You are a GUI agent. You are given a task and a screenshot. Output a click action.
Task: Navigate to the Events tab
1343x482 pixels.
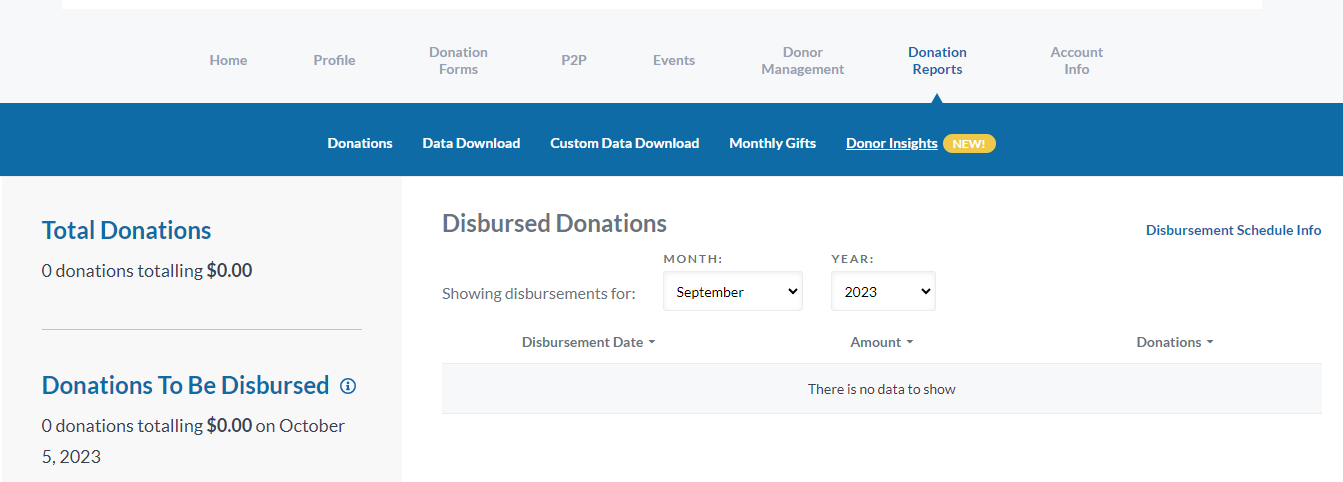(674, 60)
